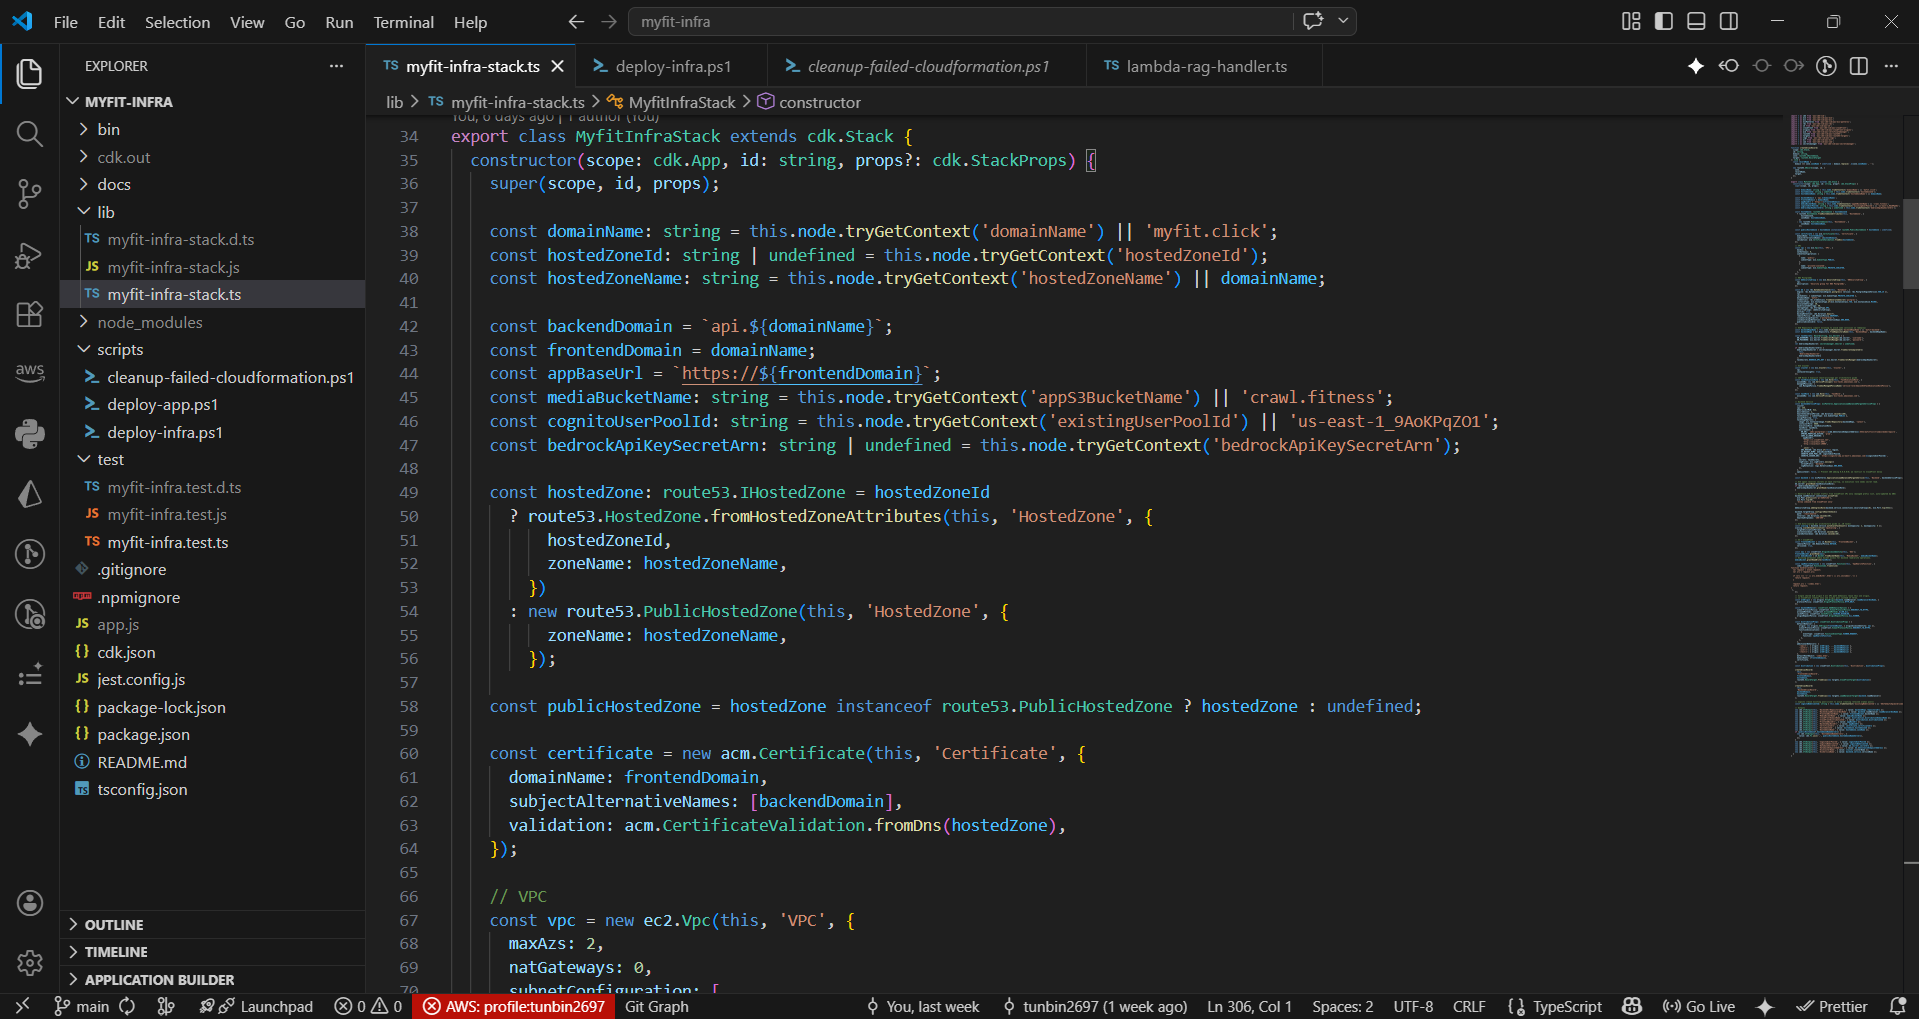1919x1019 pixels.
Task: Click the Go Live status bar button
Action: [1699, 1006]
